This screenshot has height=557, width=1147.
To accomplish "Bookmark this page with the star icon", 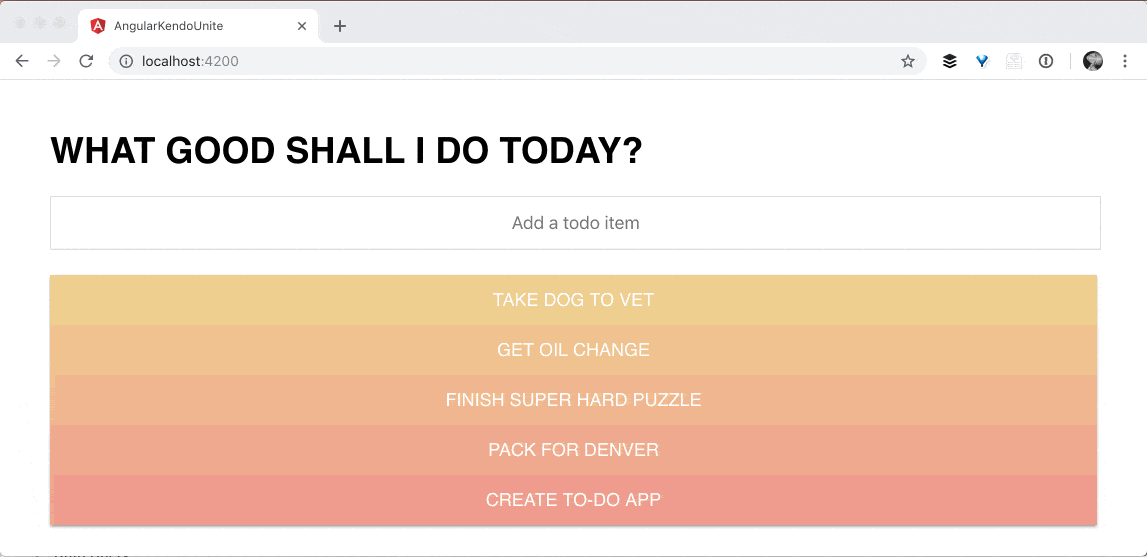I will click(908, 61).
